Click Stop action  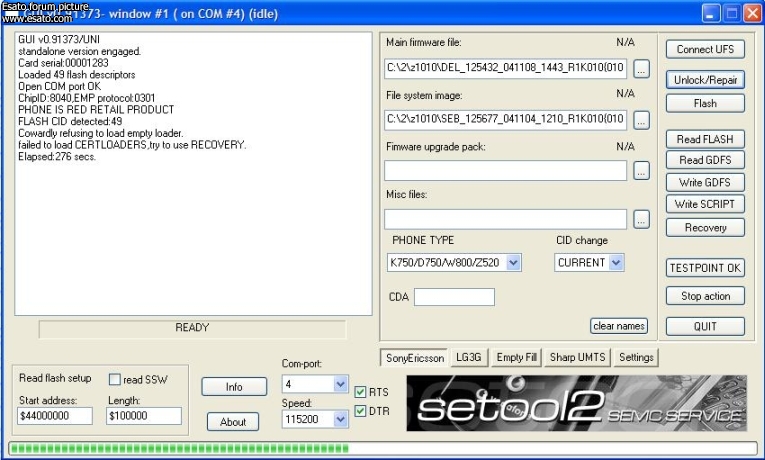(705, 296)
